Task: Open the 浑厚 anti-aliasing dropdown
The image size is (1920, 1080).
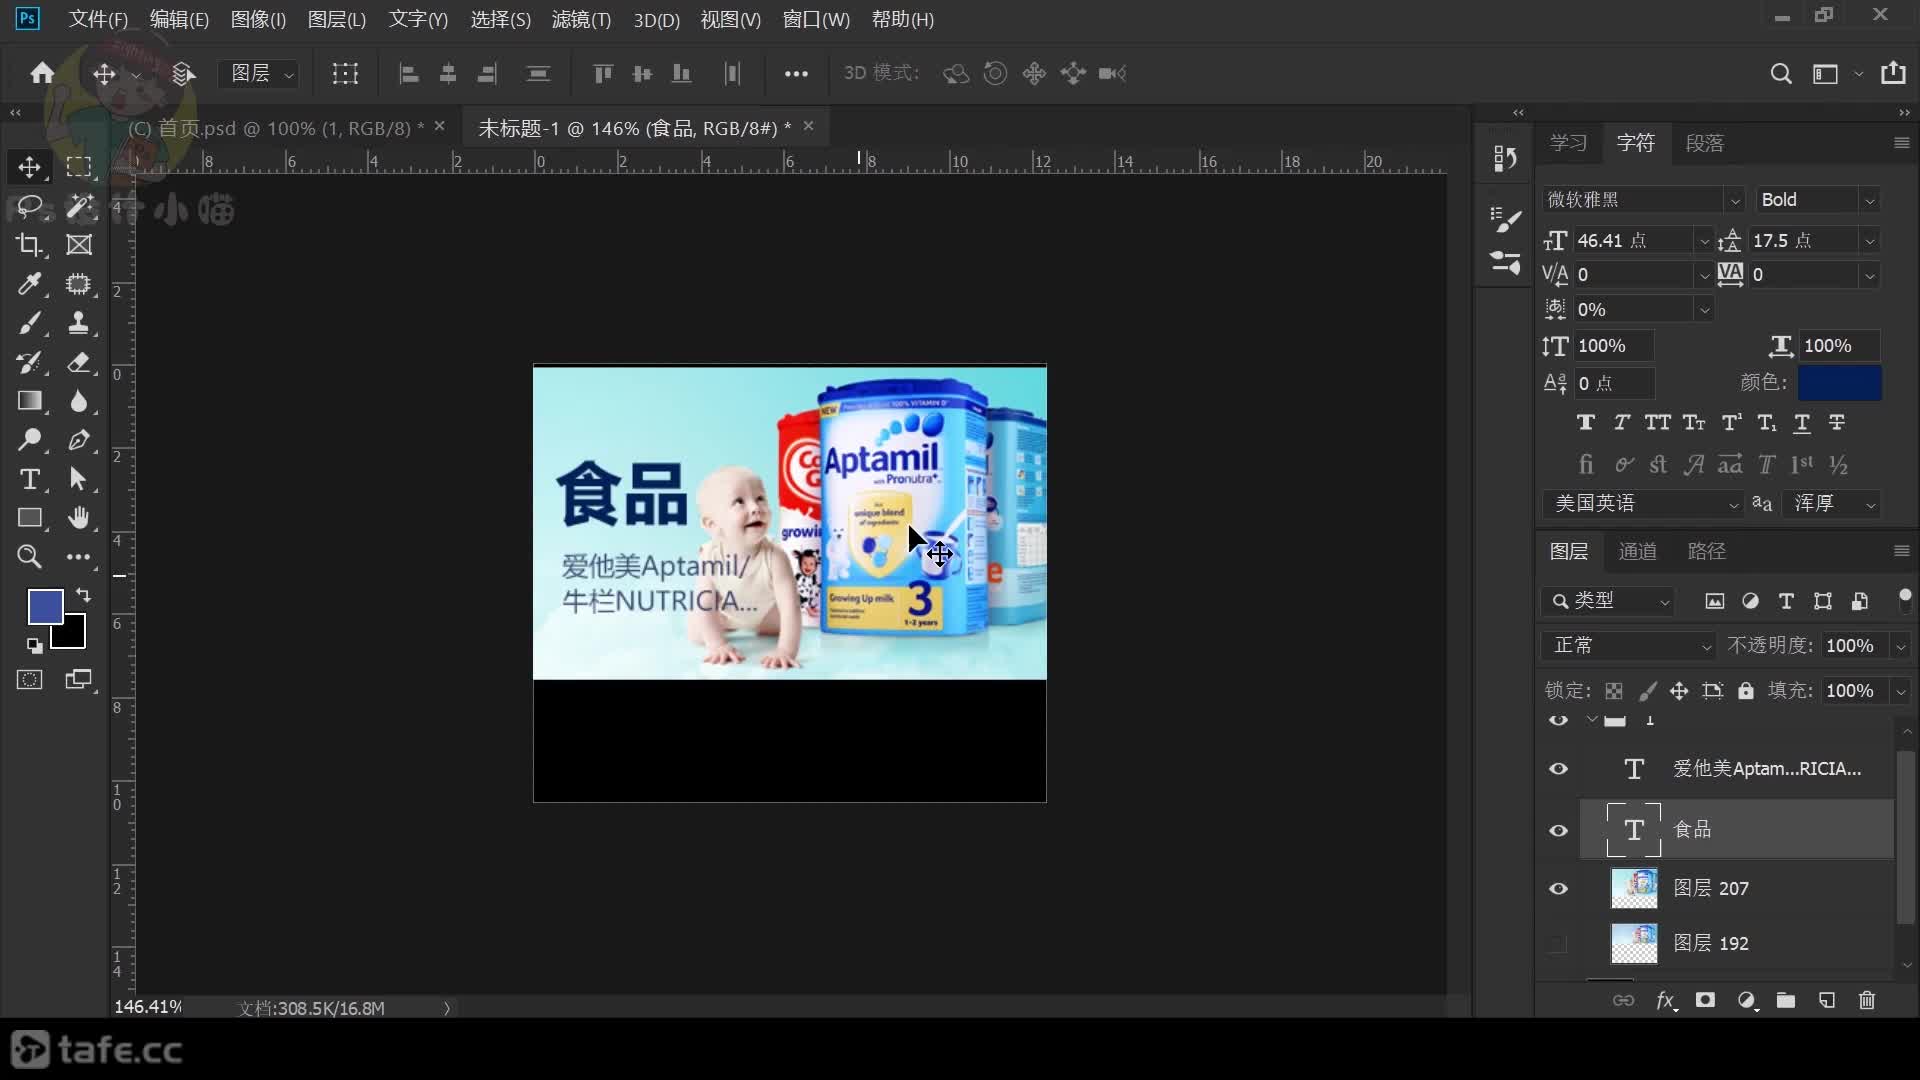Action: tap(1834, 504)
